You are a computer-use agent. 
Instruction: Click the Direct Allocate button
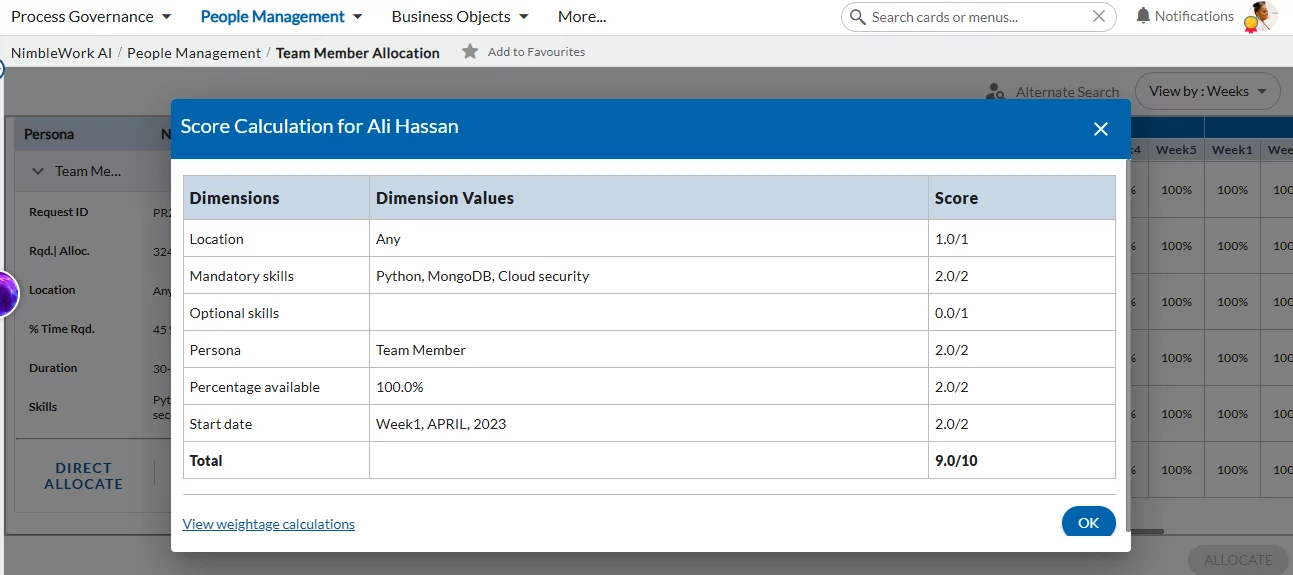[83, 476]
